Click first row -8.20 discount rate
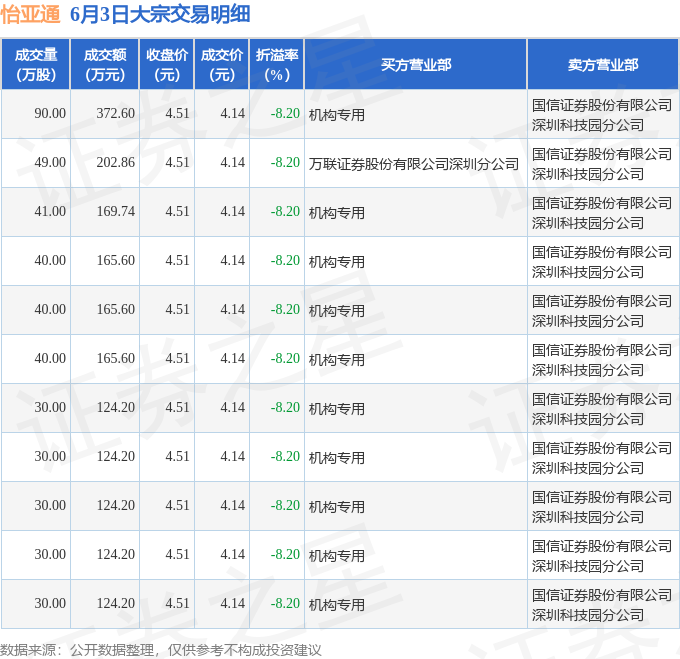This screenshot has height=659, width=680. [x=285, y=114]
